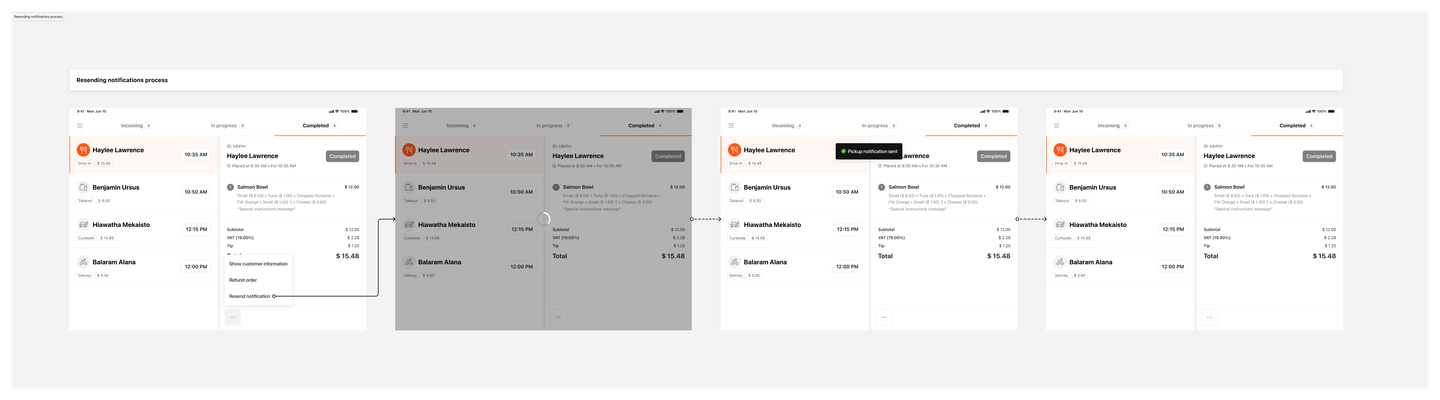Choose Resend notification from context menu
1440x400 pixels.
(258, 296)
